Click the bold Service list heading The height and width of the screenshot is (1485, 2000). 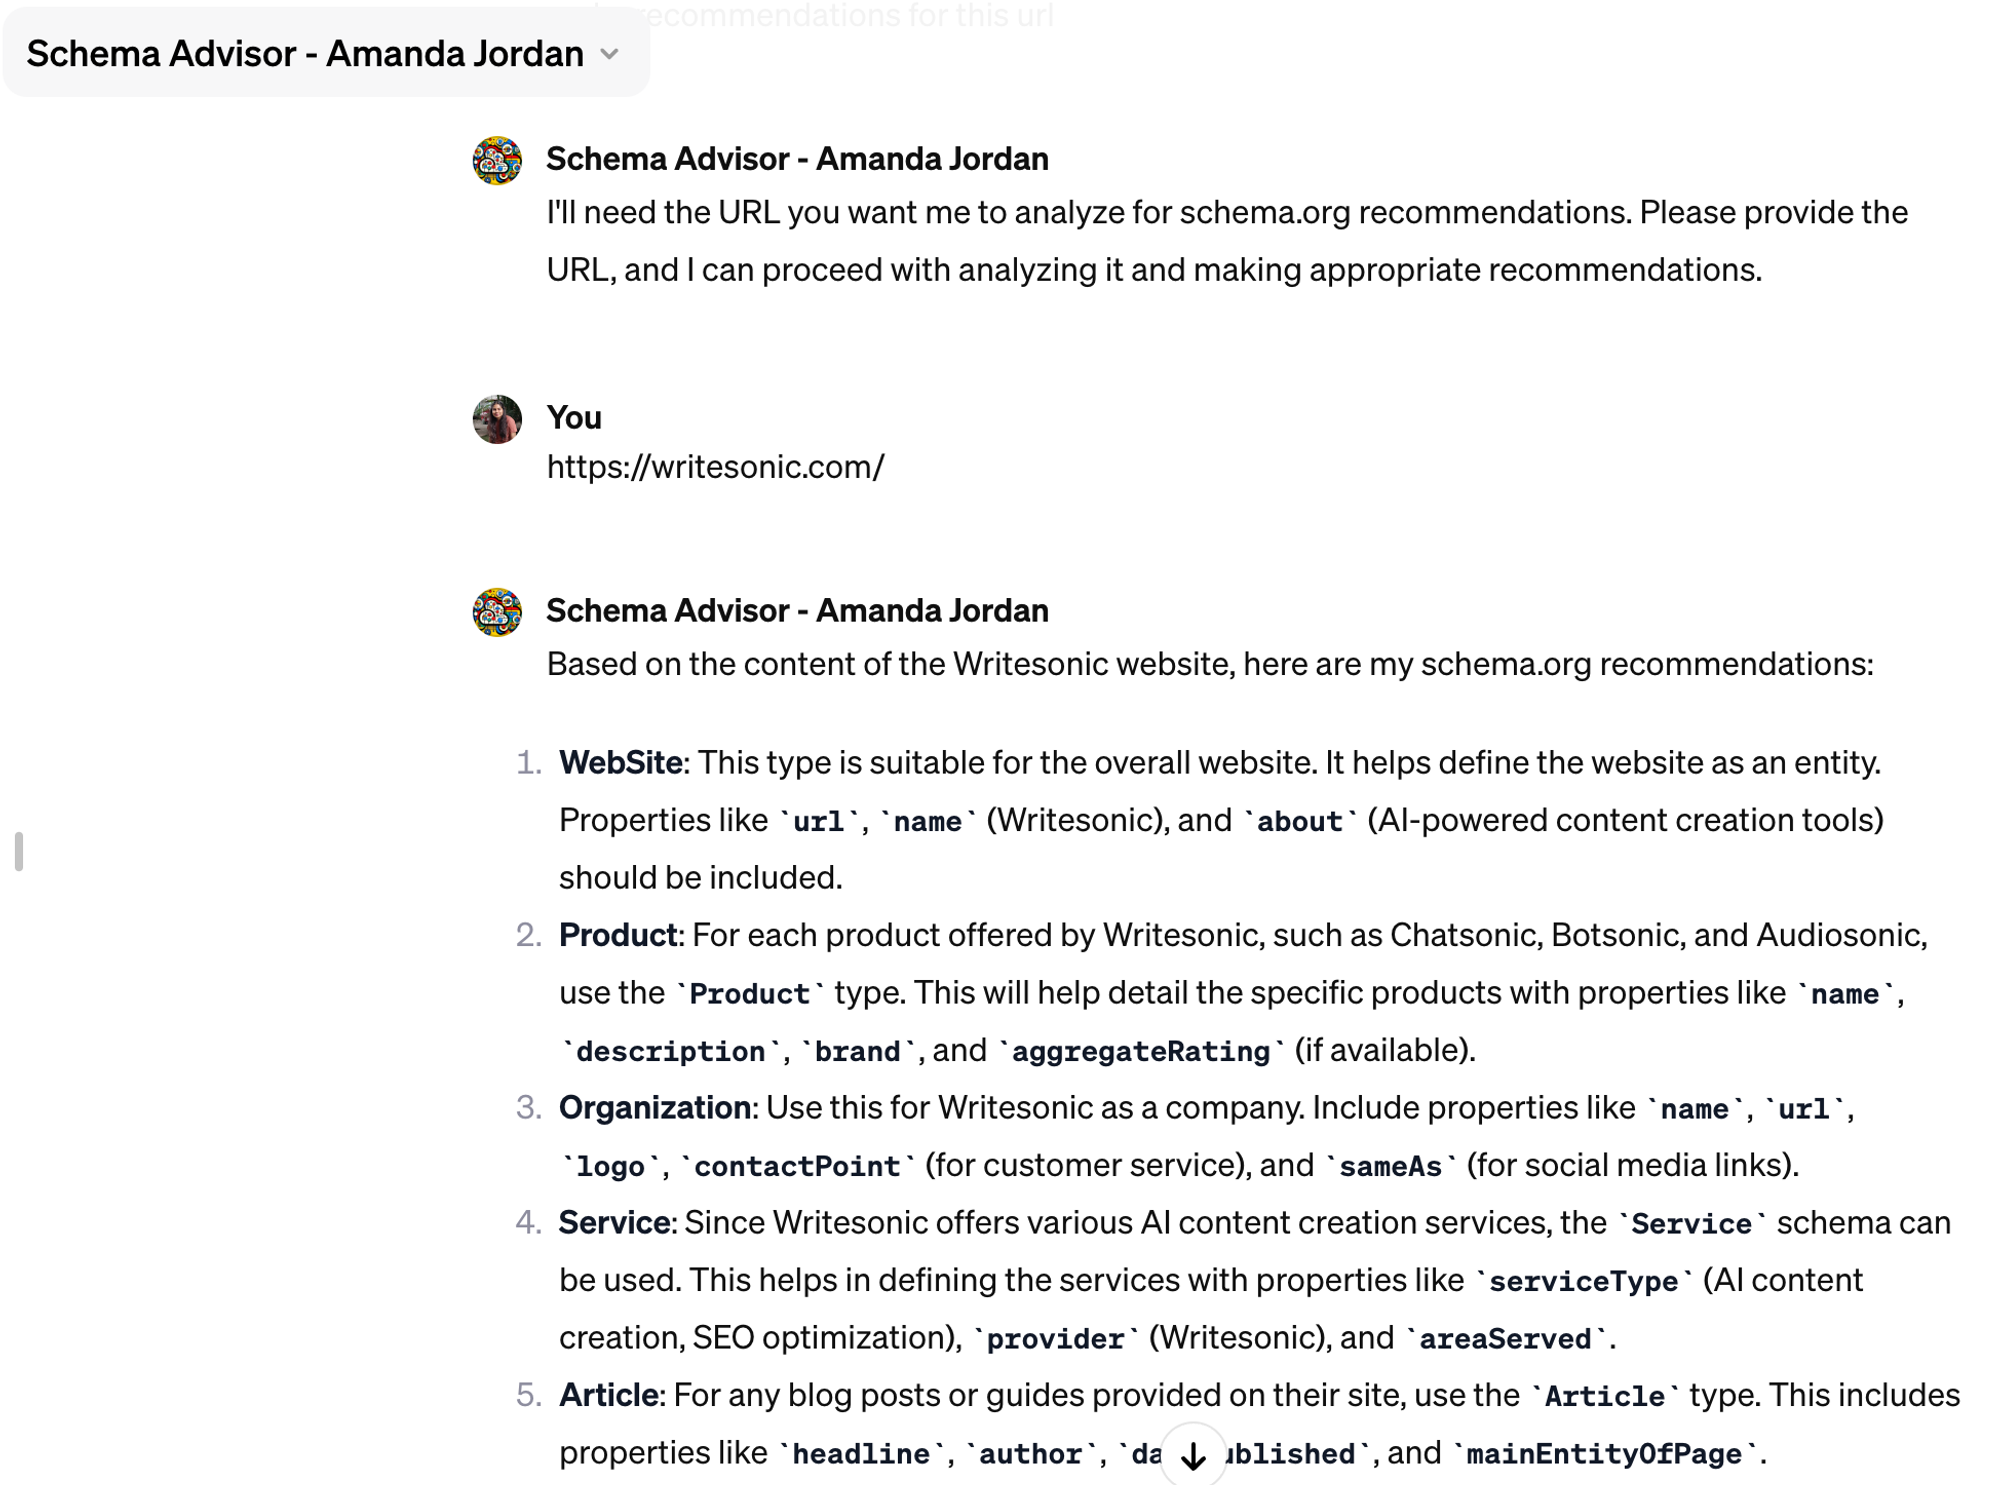pyautogui.click(x=615, y=1223)
